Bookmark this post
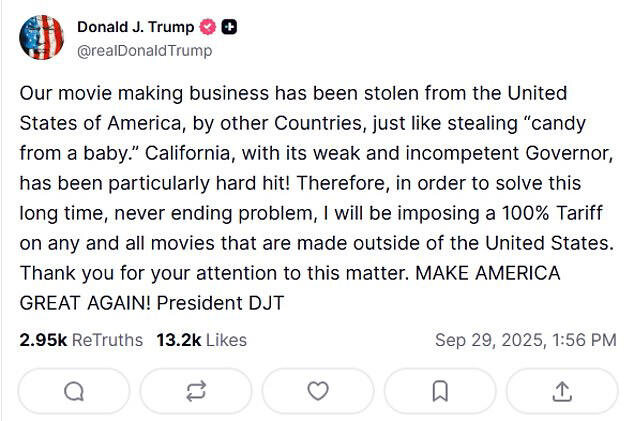 (440, 391)
